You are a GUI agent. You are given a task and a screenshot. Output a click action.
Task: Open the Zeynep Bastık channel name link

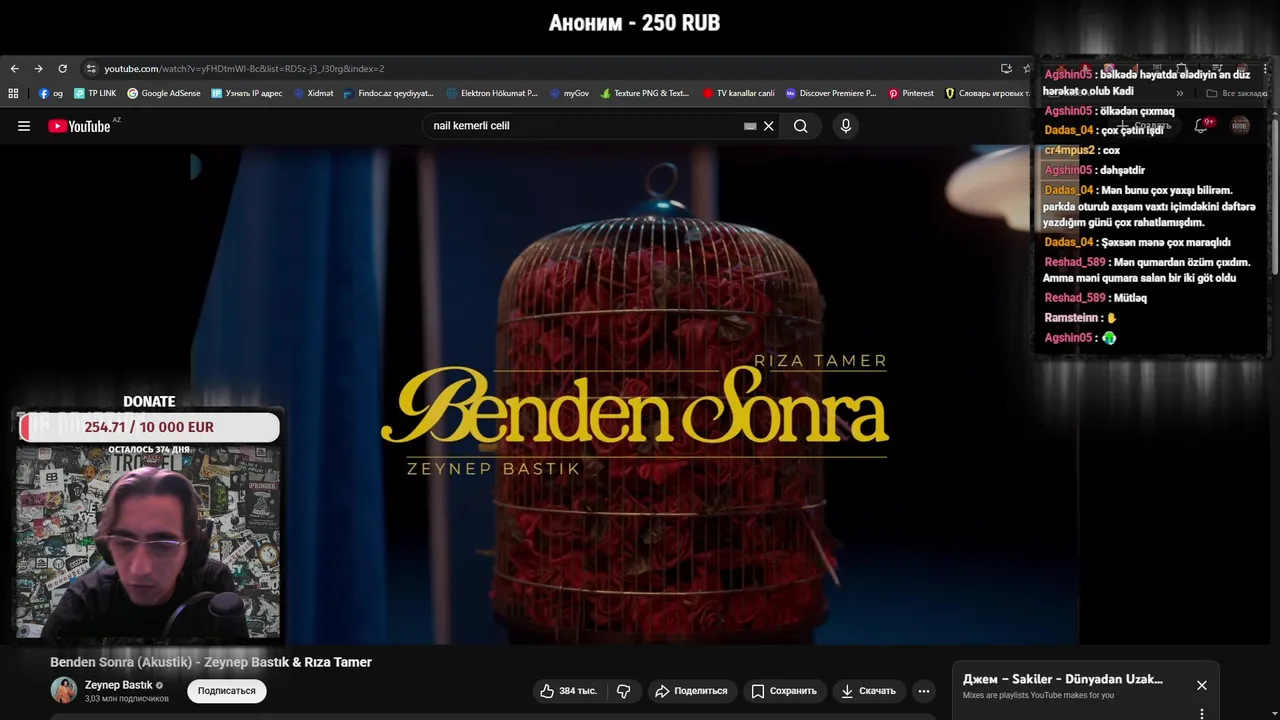pos(118,685)
